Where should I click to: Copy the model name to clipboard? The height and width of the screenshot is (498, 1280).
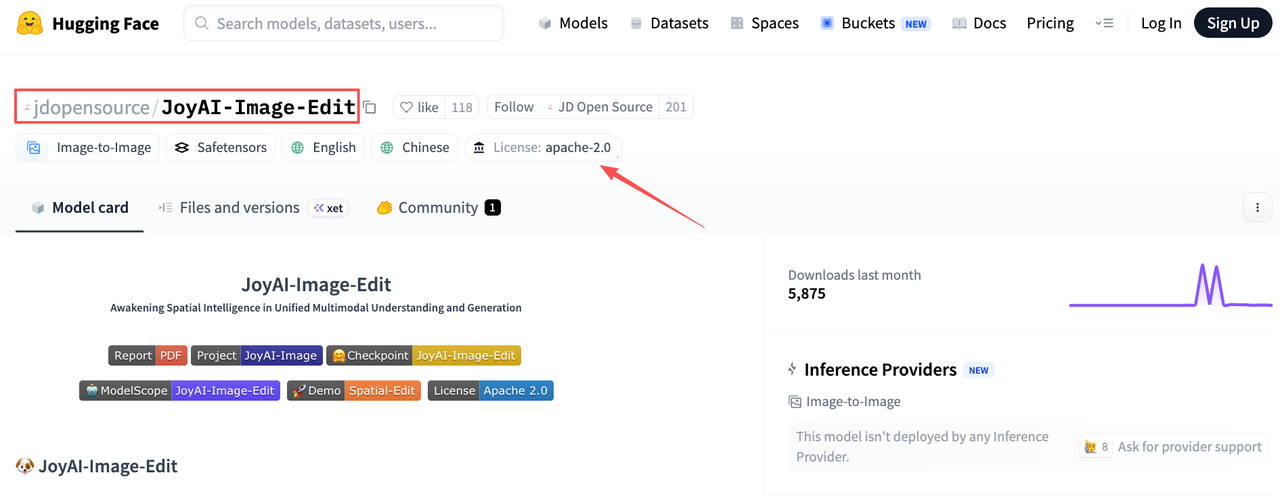pyautogui.click(x=370, y=107)
